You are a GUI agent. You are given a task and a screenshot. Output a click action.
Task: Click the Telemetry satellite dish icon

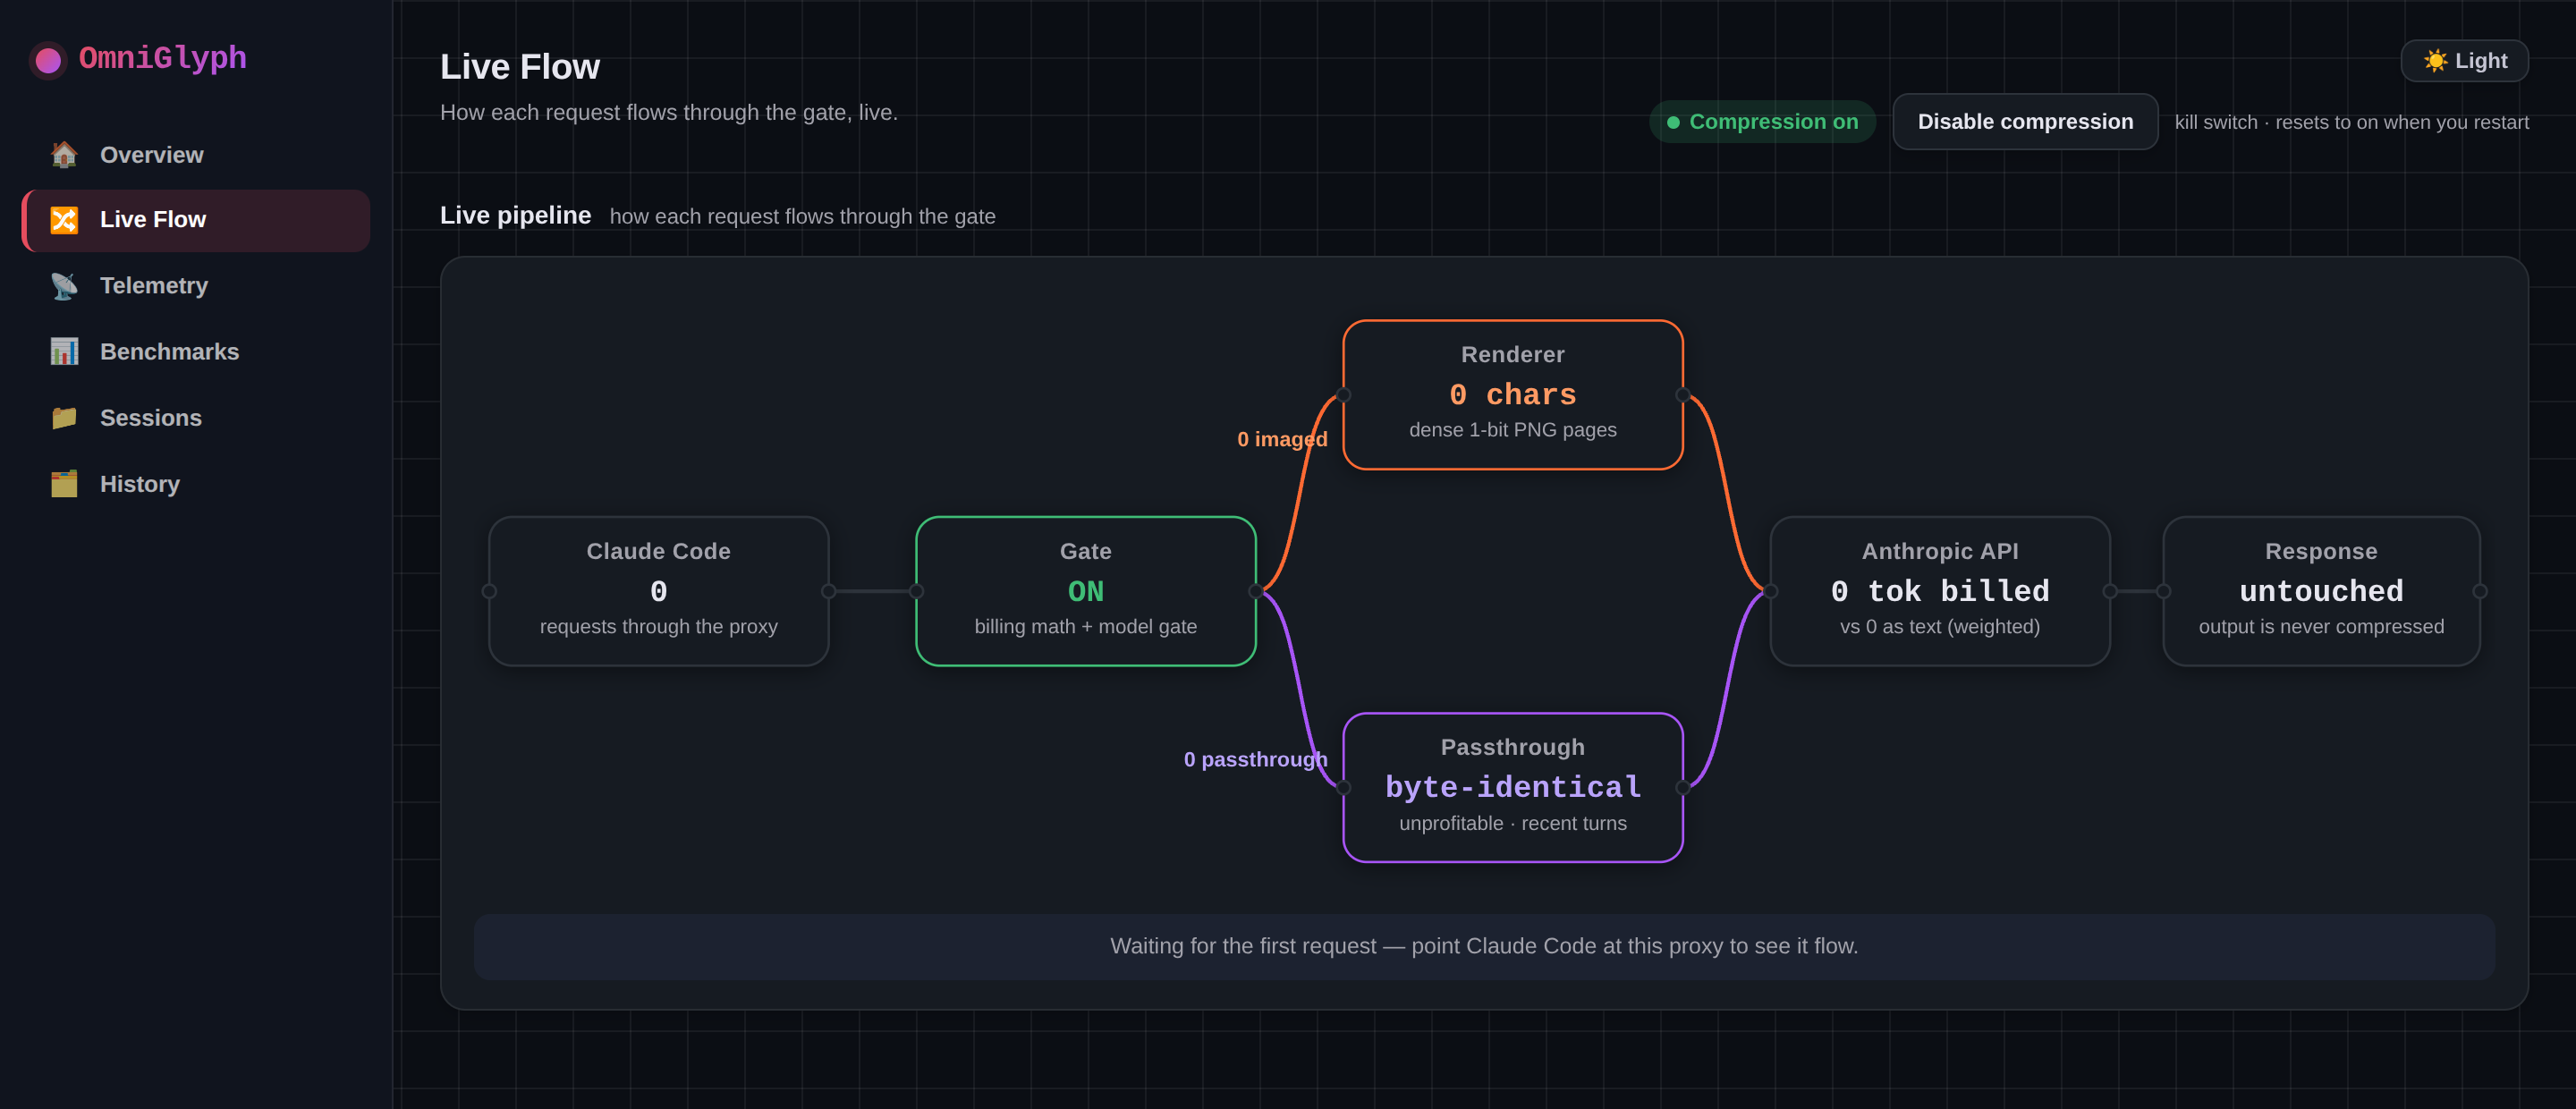(64, 286)
